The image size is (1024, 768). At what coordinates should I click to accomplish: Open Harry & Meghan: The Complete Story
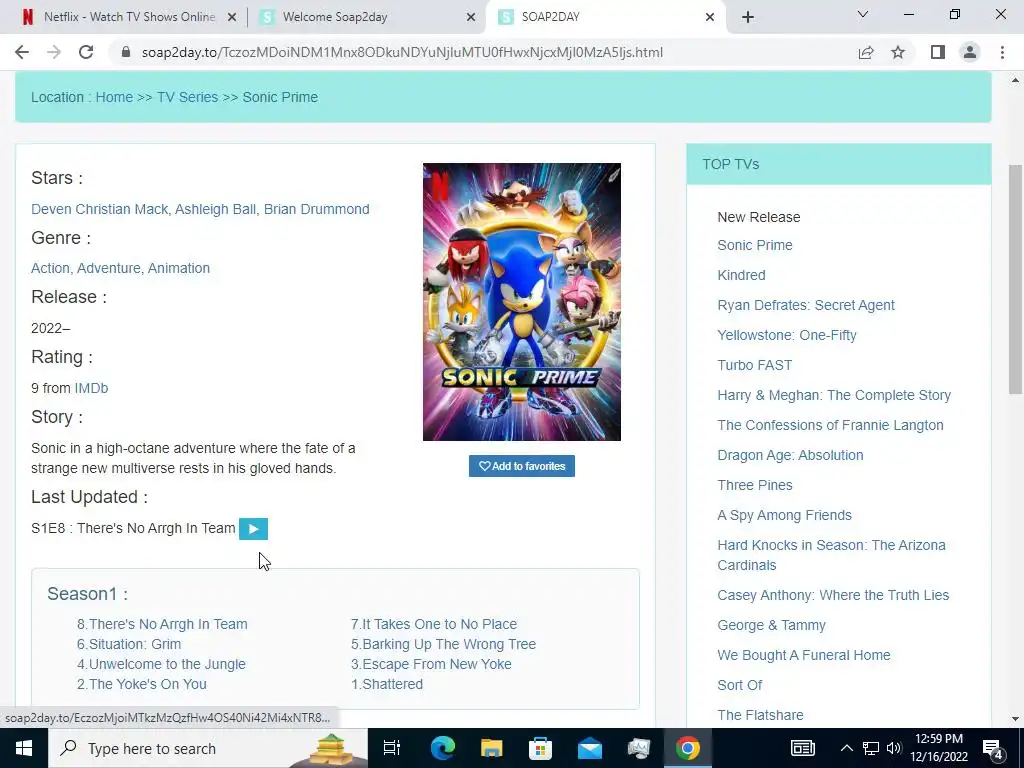pyautogui.click(x=834, y=395)
